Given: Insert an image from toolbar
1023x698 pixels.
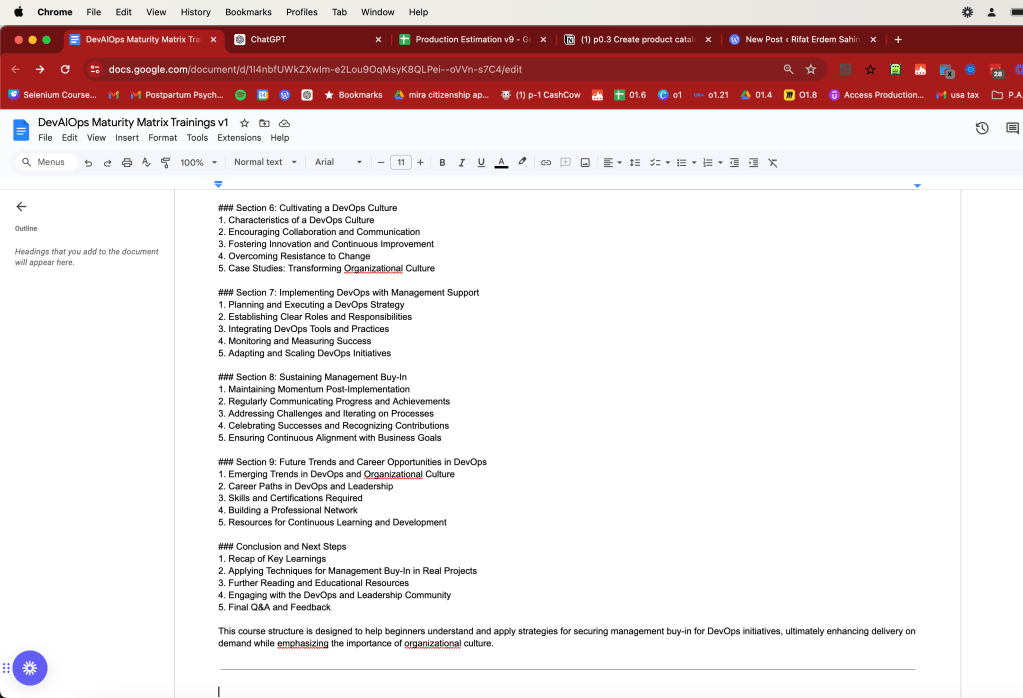Looking at the screenshot, I should coord(585,162).
